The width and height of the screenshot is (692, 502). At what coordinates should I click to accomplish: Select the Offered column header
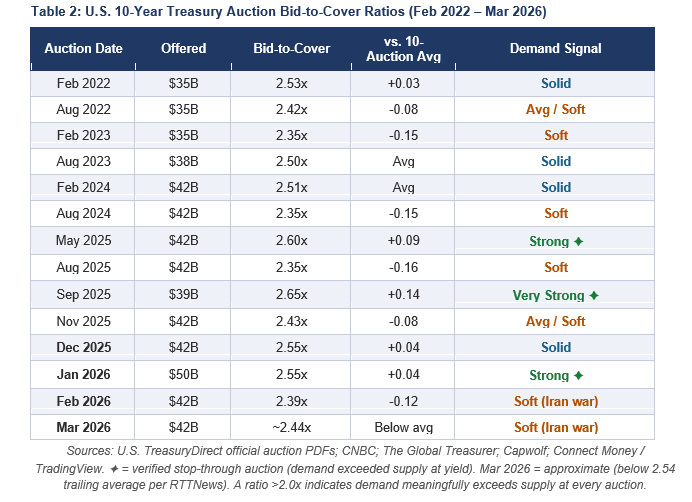(x=184, y=48)
